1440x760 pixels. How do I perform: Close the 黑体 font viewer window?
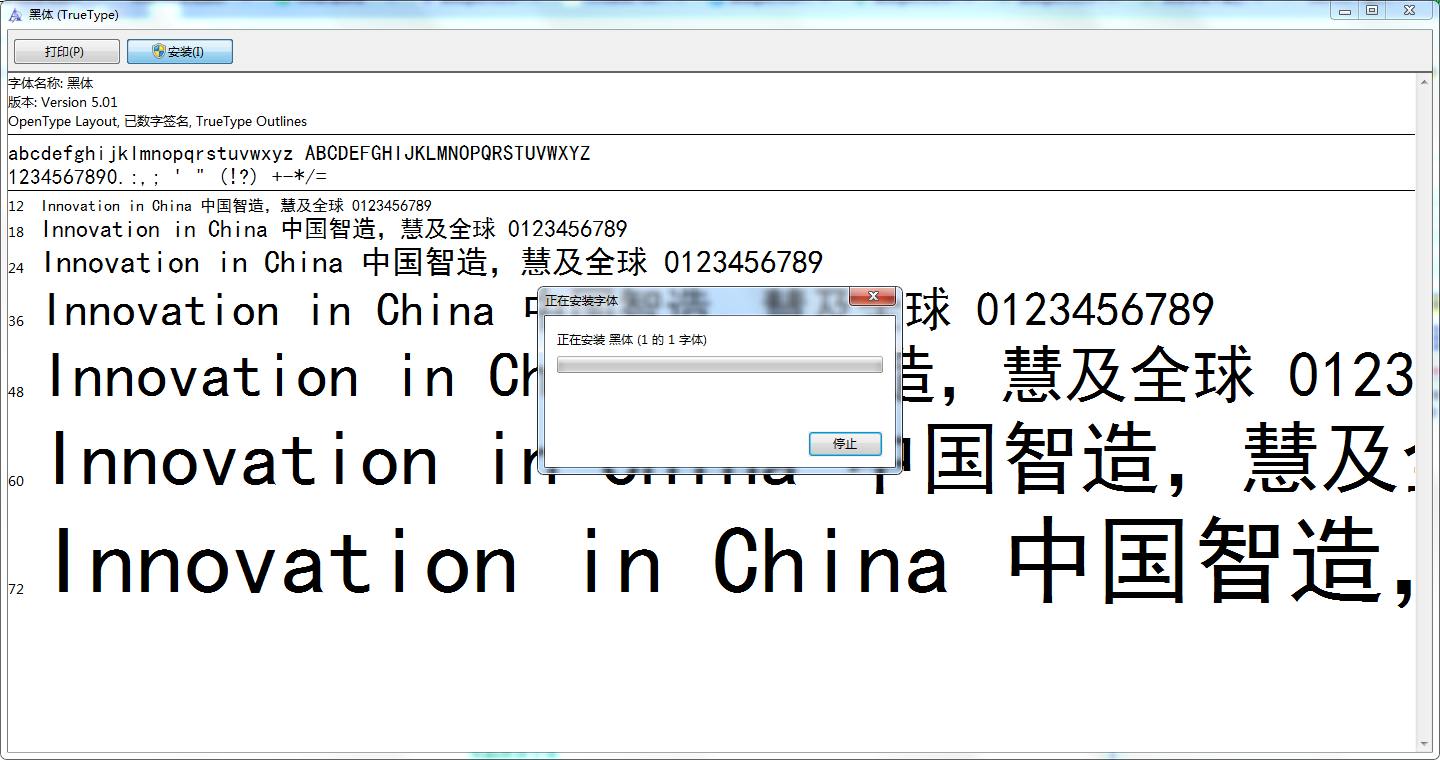[x=1410, y=11]
